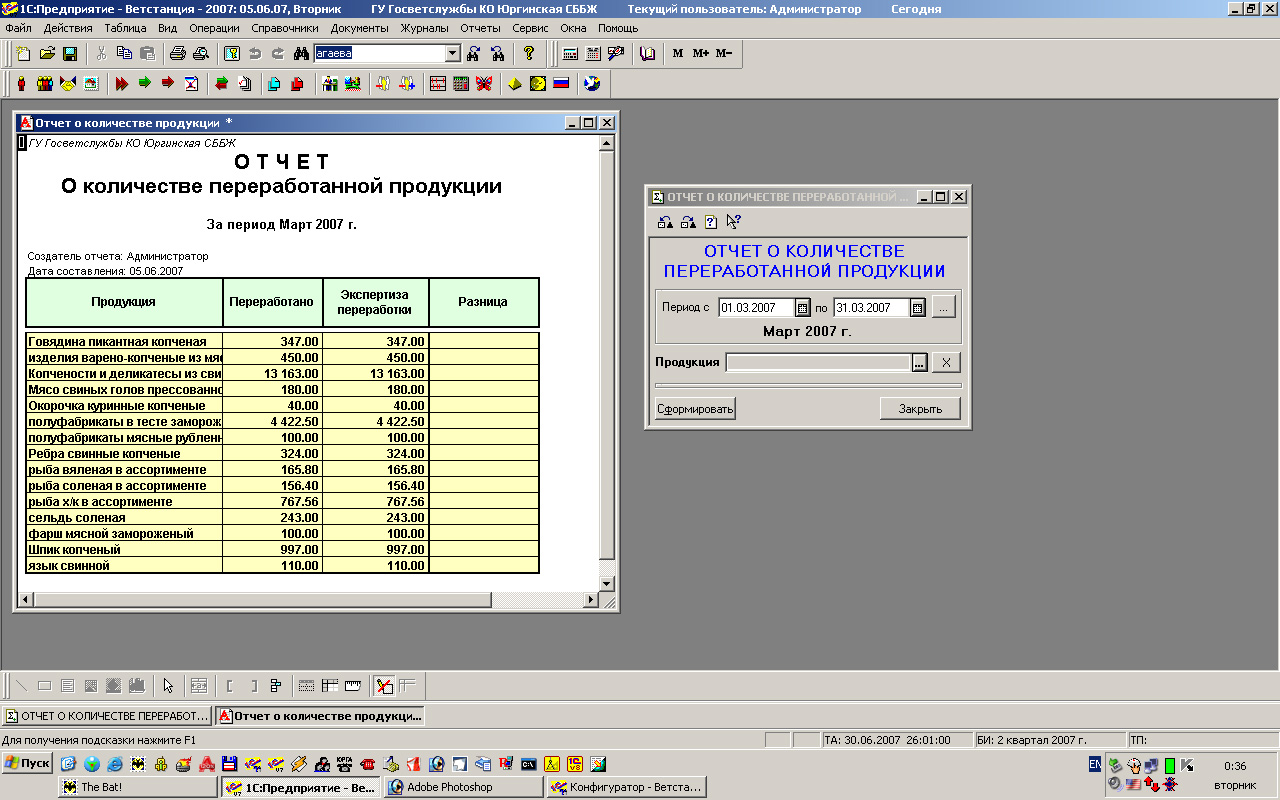Open the Действия menu

click(68, 28)
